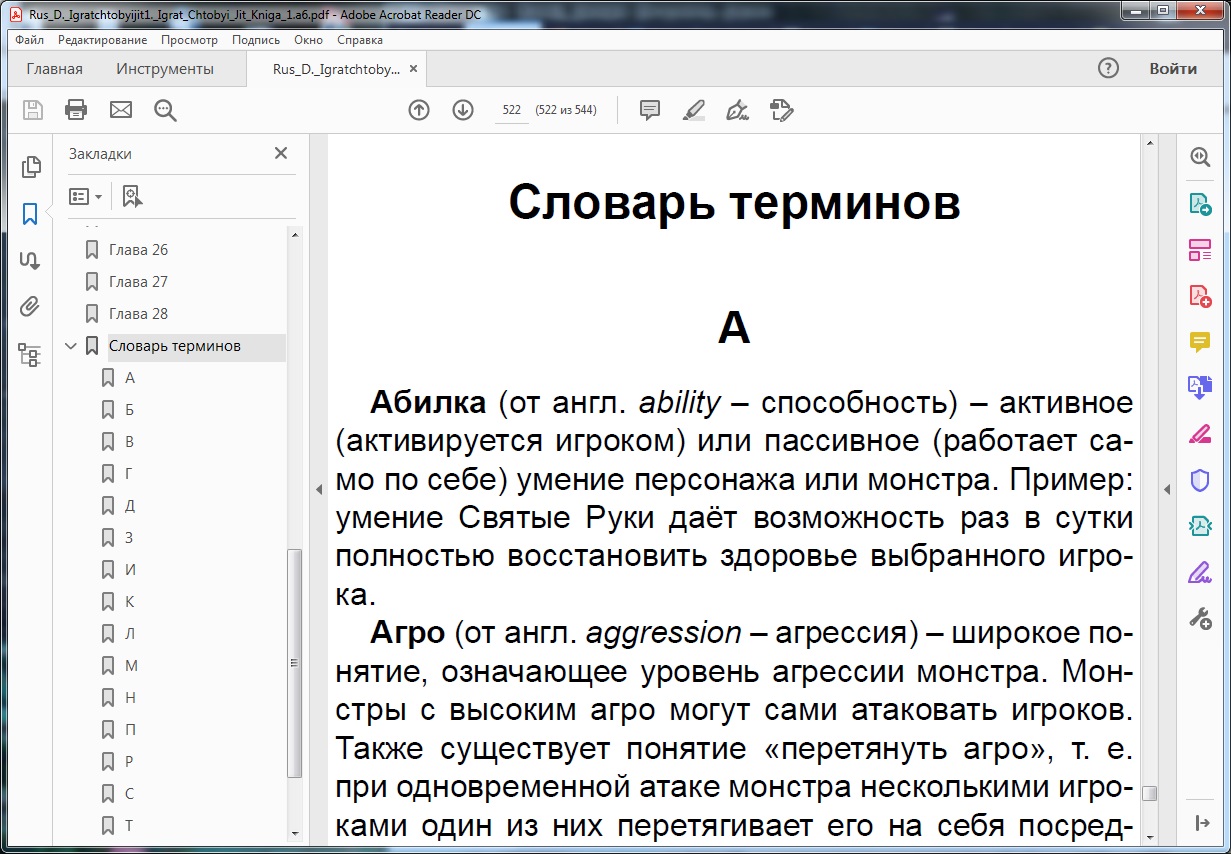Open the Просмотр menu
Screen dimensions: 1231x854
(x=189, y=40)
